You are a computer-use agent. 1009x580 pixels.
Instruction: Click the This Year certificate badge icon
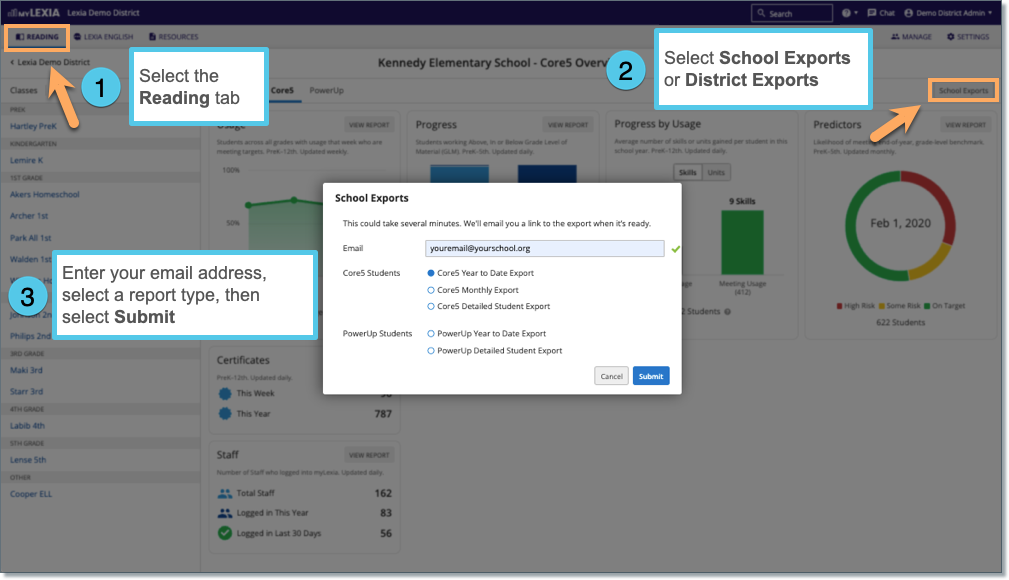tap(225, 414)
